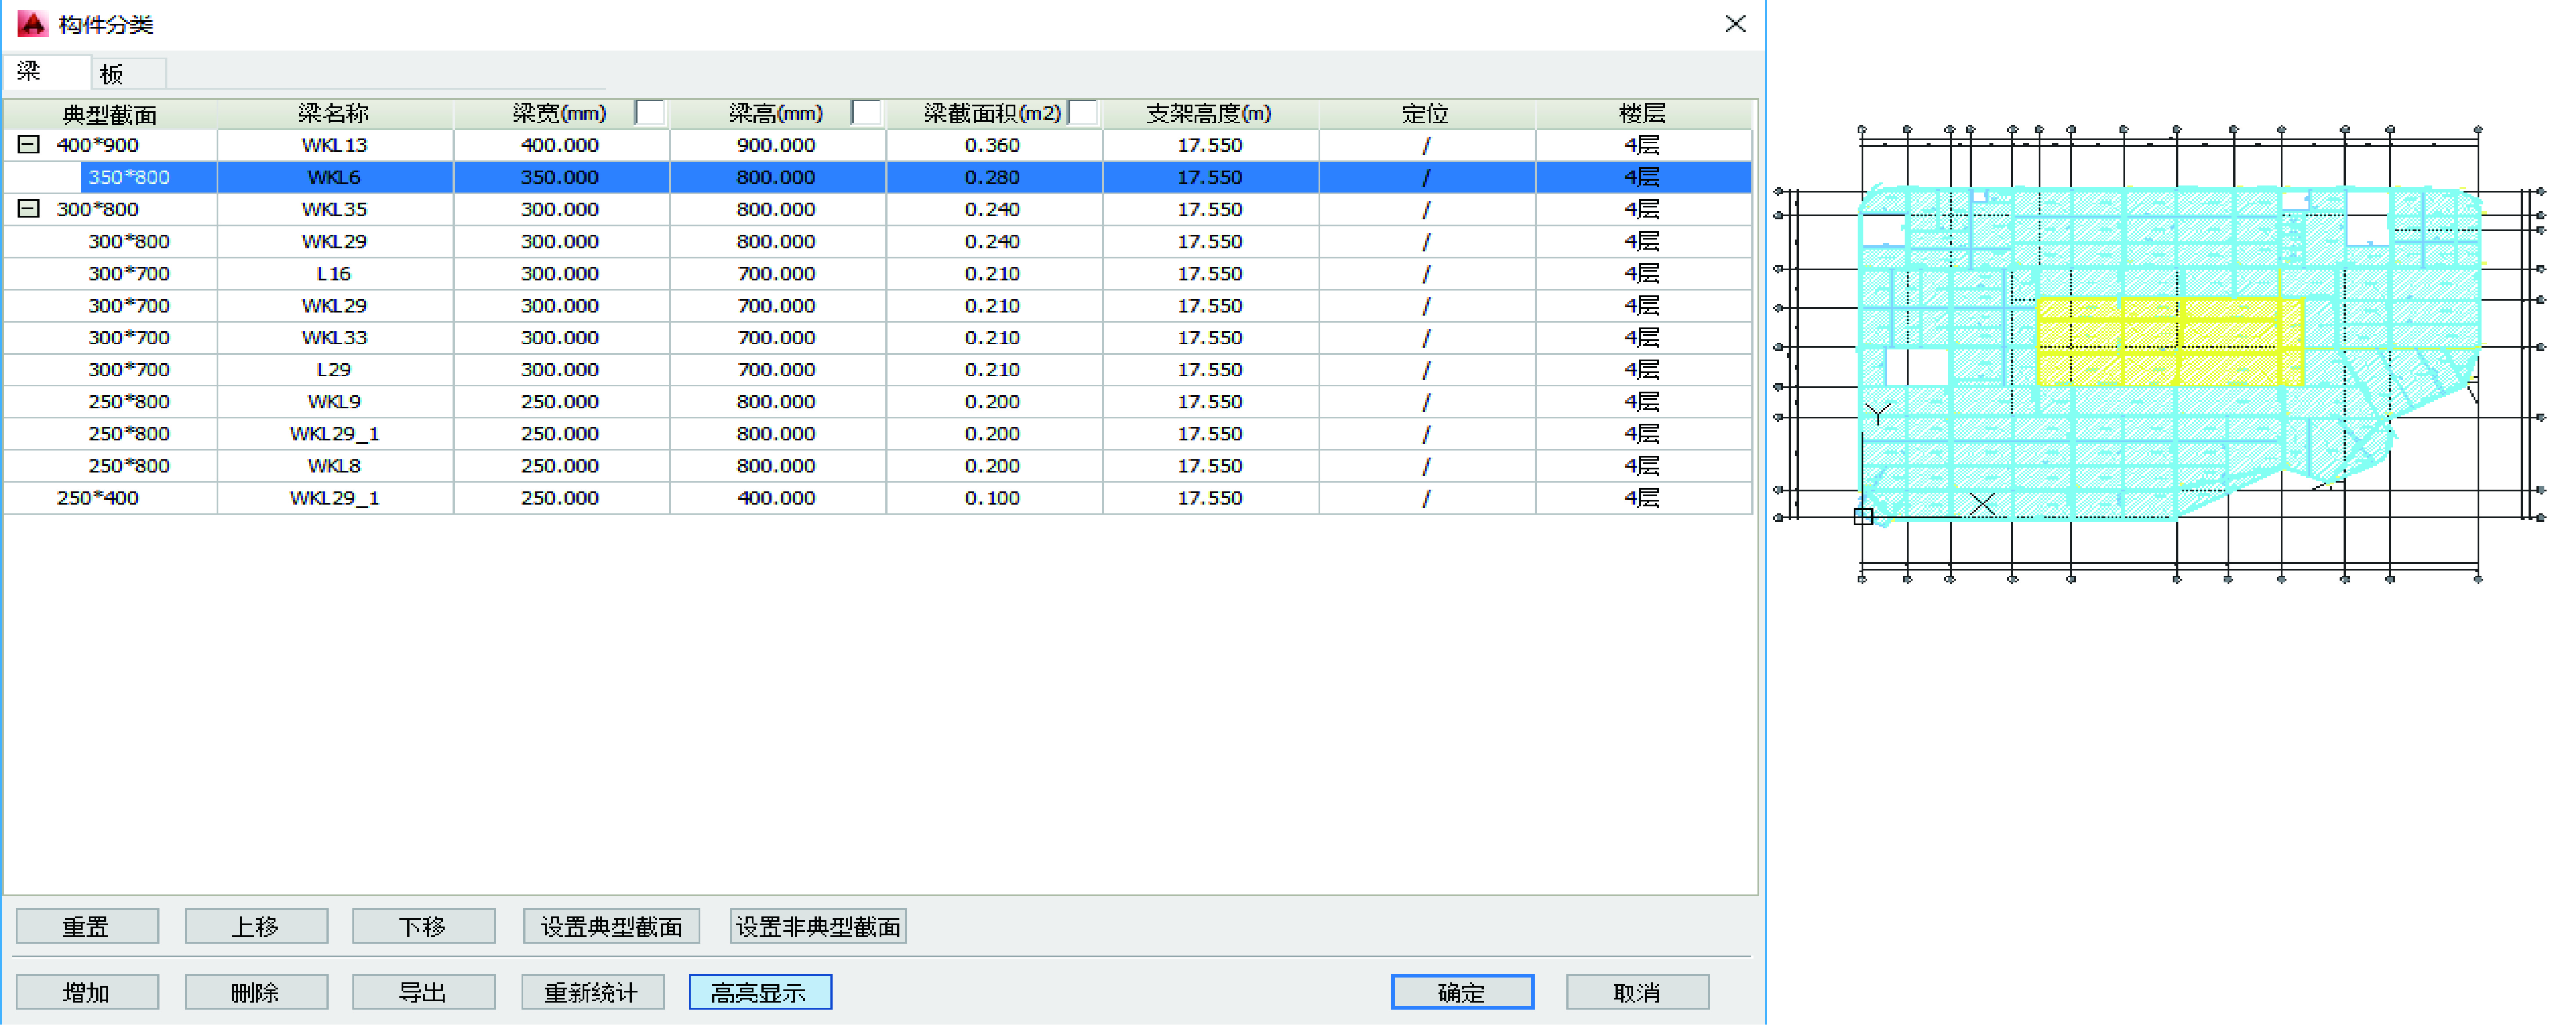Click the 增加 button
Screen dimensions: 2576x1025
[87, 992]
